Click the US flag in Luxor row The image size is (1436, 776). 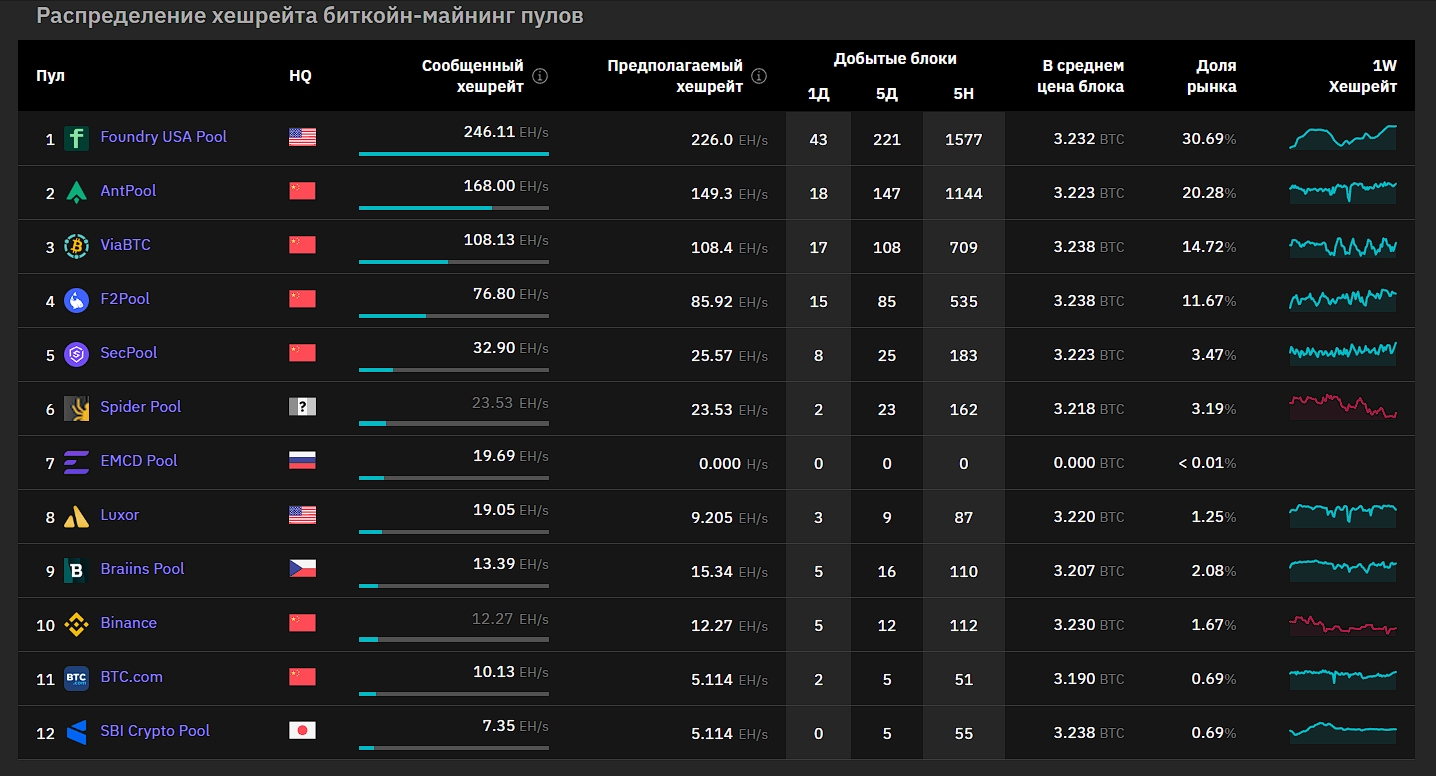coord(302,515)
